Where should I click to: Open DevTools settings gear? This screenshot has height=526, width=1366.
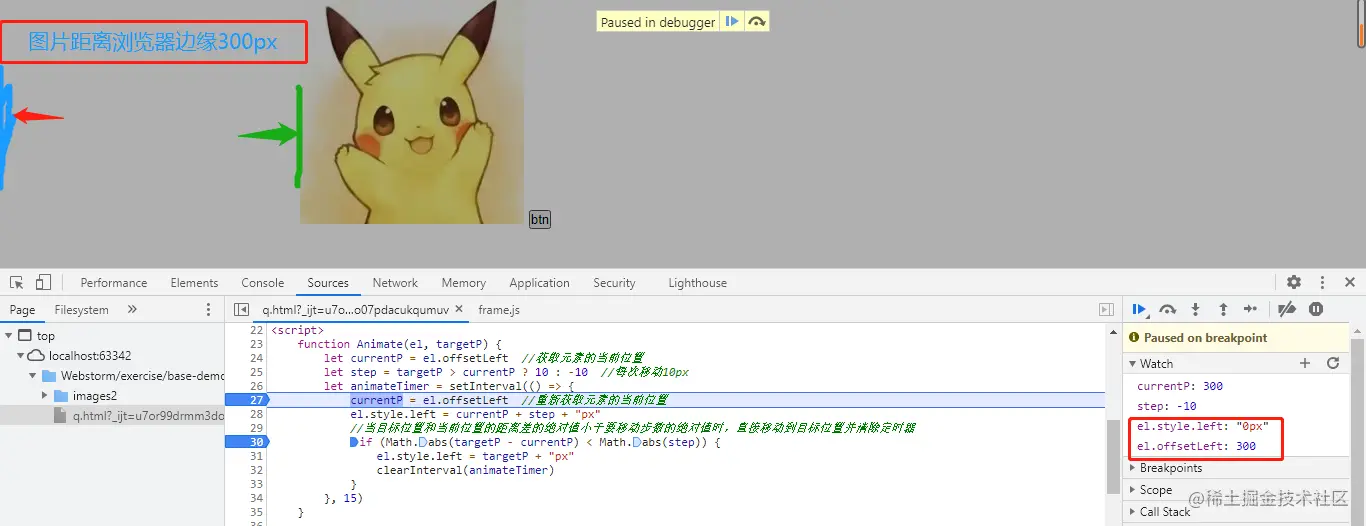point(1294,283)
